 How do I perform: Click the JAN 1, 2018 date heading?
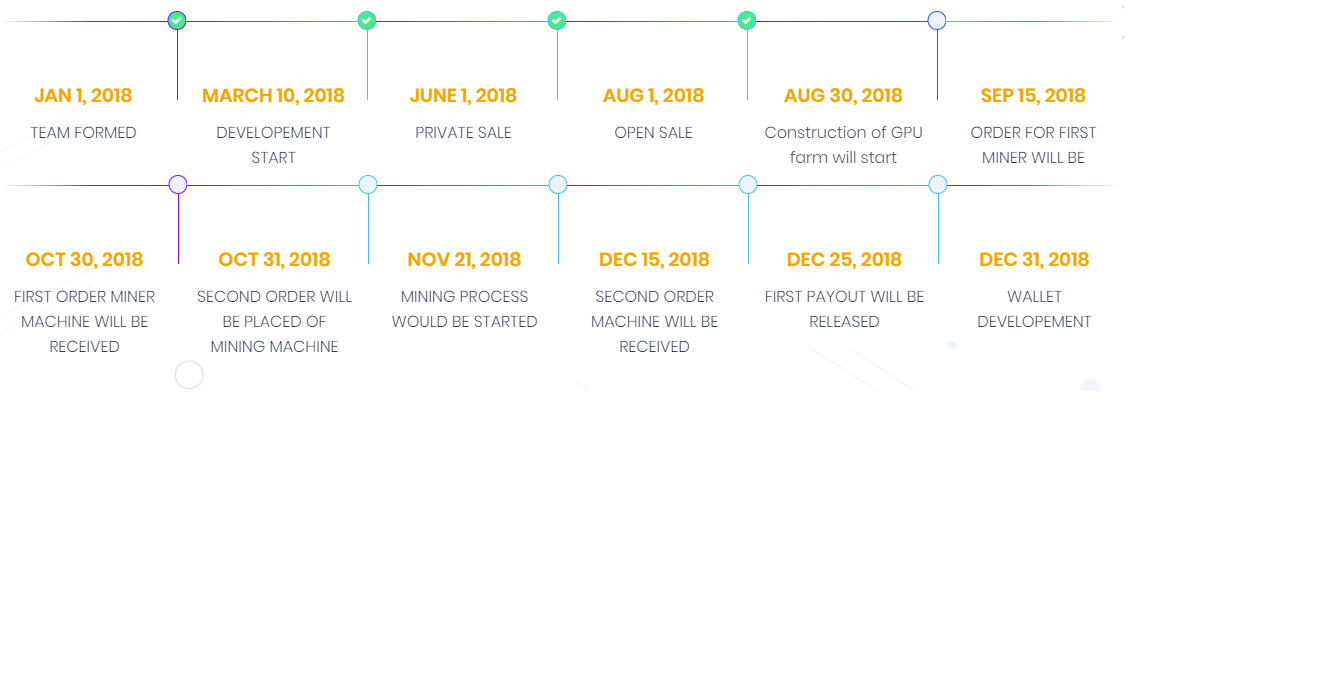83,96
